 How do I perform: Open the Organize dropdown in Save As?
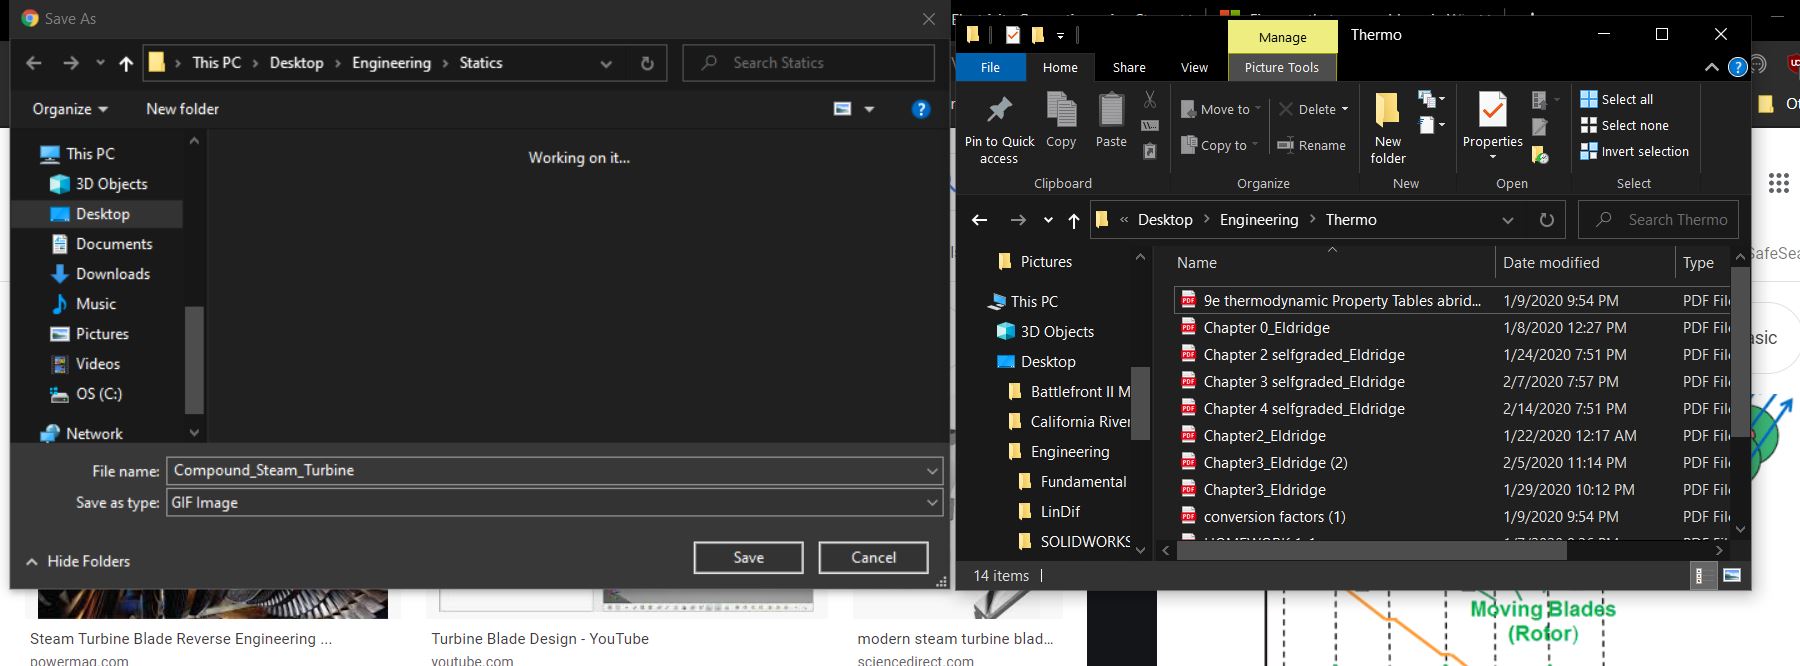click(x=70, y=109)
